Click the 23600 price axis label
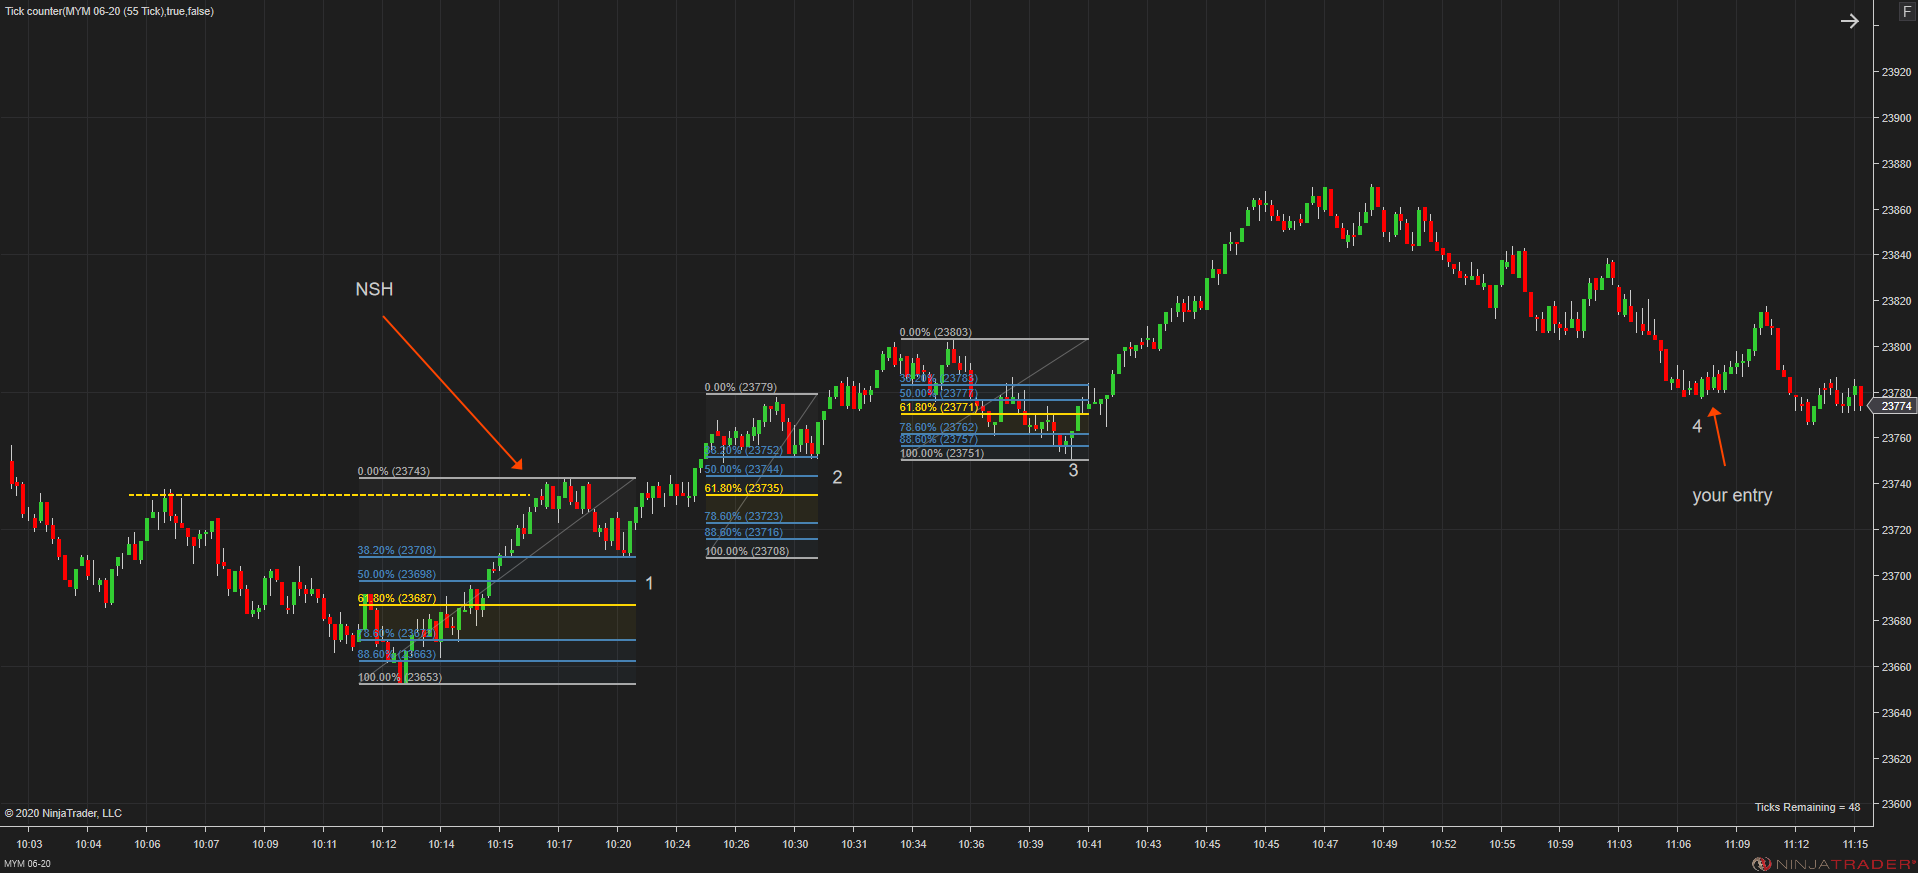The height and width of the screenshot is (873, 1918). (x=1896, y=804)
